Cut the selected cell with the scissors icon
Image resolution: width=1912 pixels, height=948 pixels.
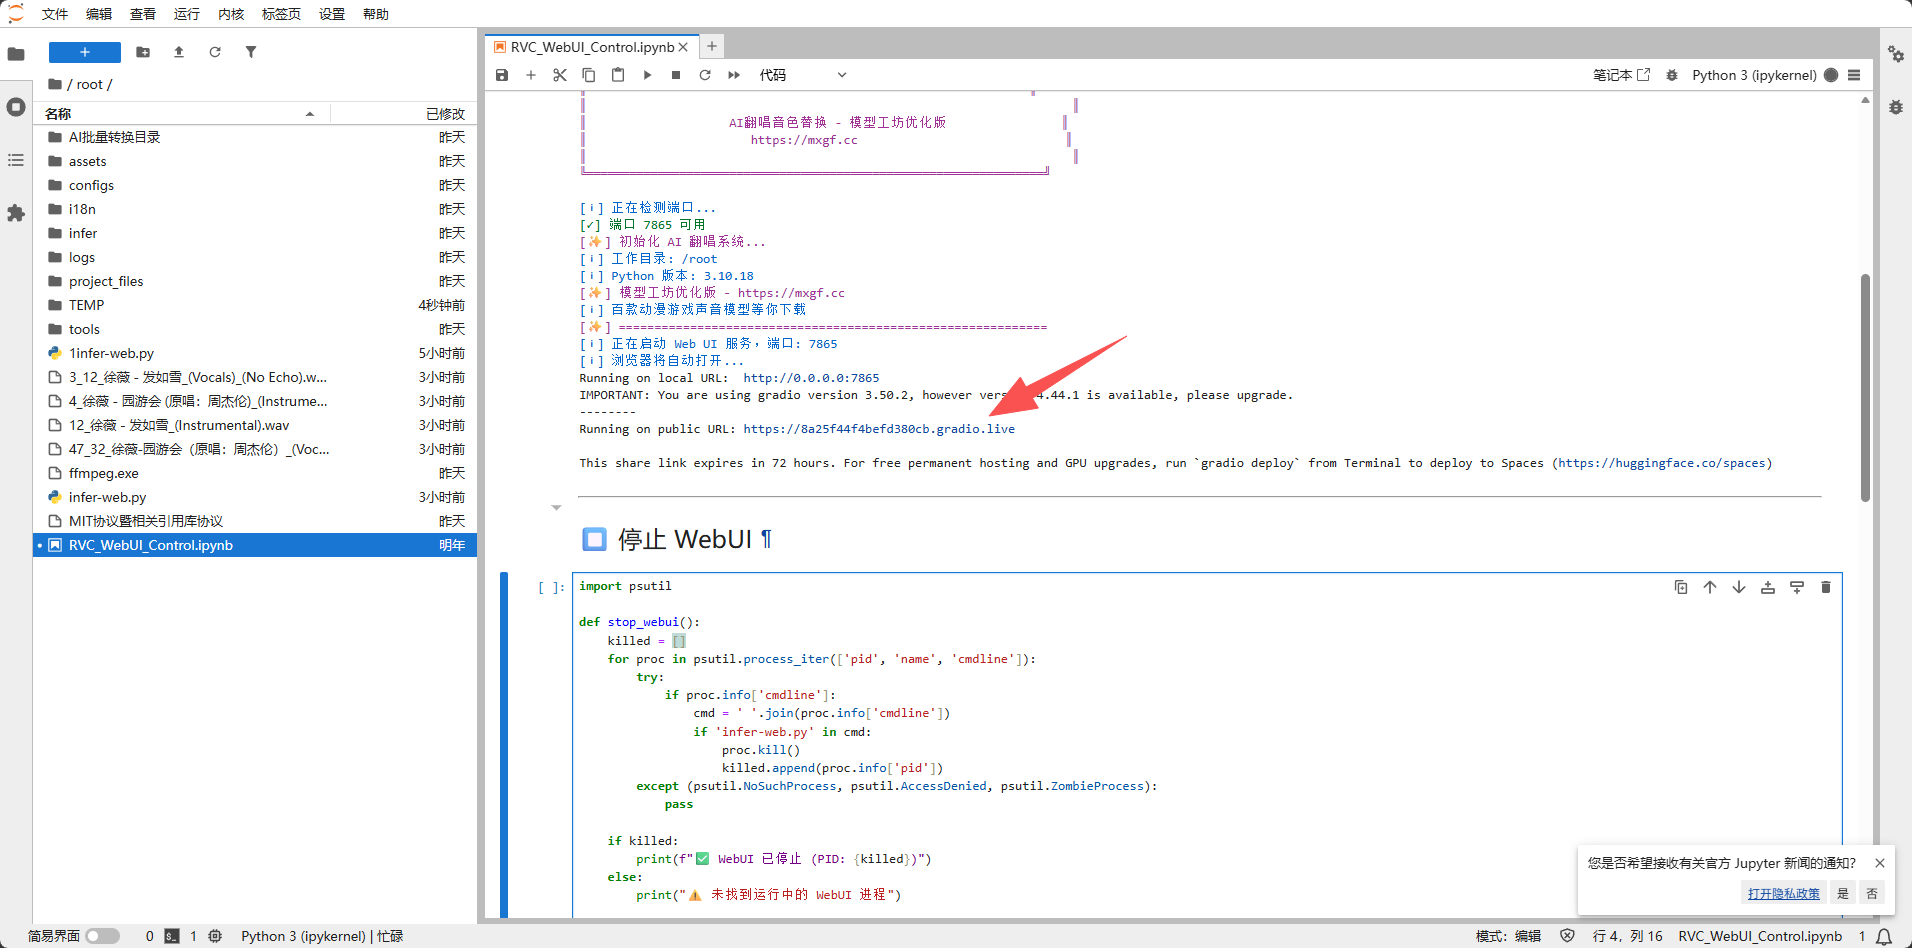click(560, 75)
